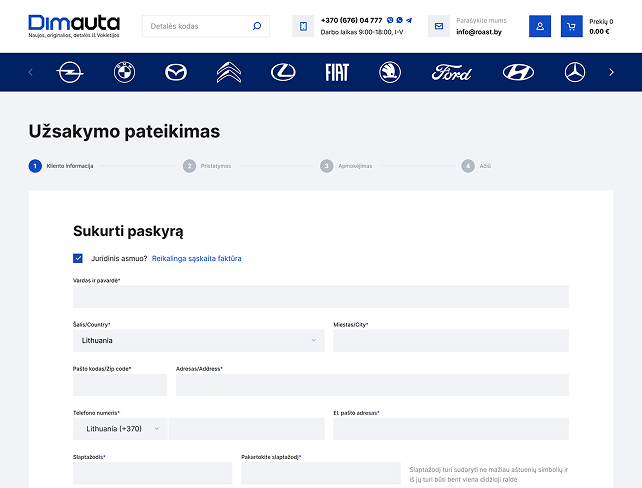The width and height of the screenshot is (642, 488).
Task: Focus the Slaptažodis password field
Action: (x=152, y=473)
